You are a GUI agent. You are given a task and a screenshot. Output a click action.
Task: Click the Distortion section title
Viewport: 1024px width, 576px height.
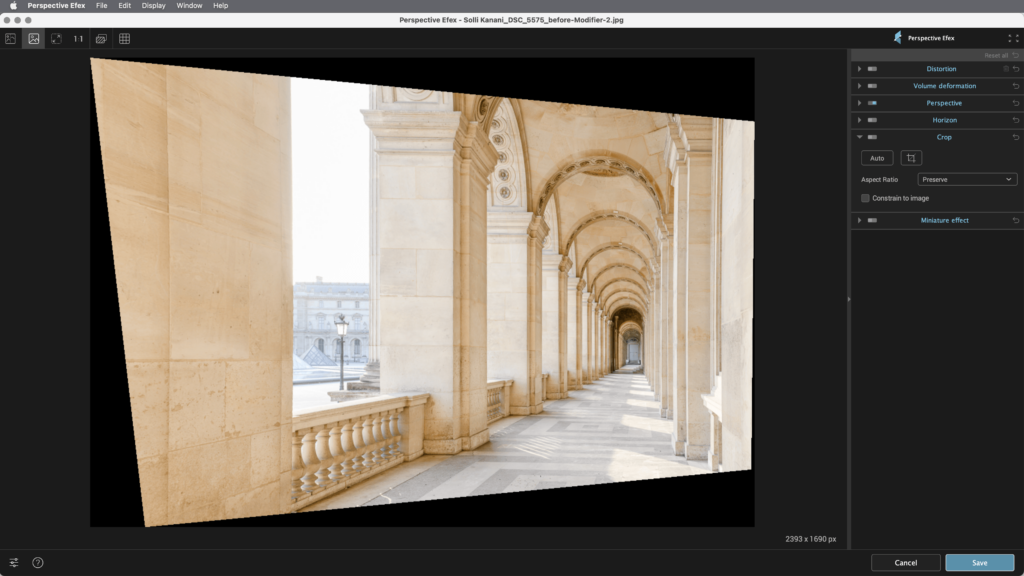coord(941,69)
